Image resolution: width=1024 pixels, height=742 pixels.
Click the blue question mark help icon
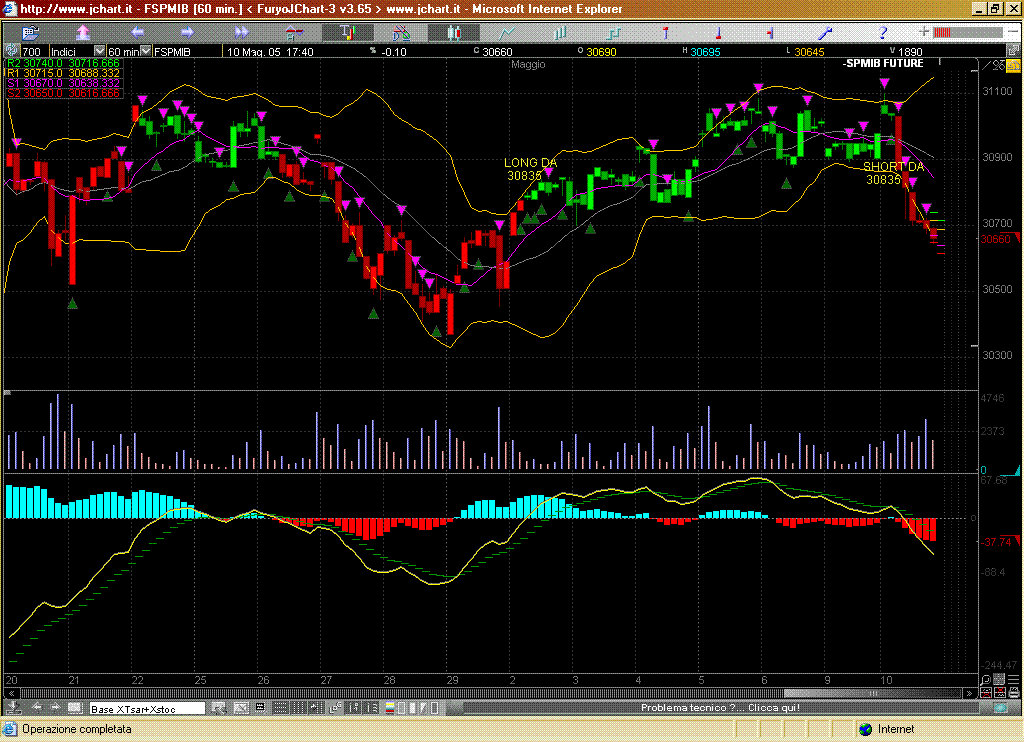[x=883, y=33]
